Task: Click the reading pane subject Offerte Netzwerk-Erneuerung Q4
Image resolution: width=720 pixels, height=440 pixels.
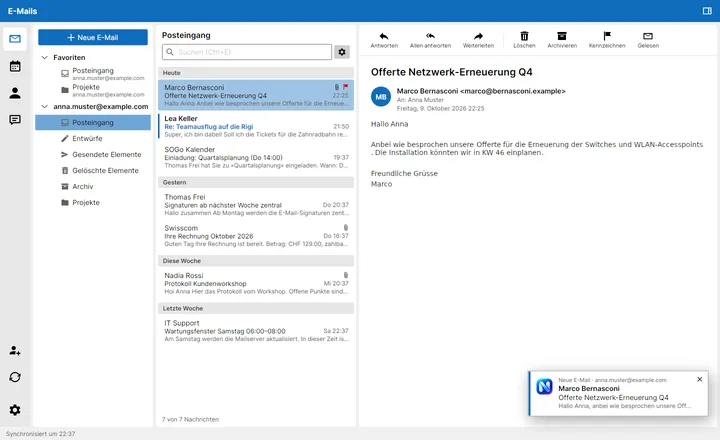Action: tap(451, 72)
